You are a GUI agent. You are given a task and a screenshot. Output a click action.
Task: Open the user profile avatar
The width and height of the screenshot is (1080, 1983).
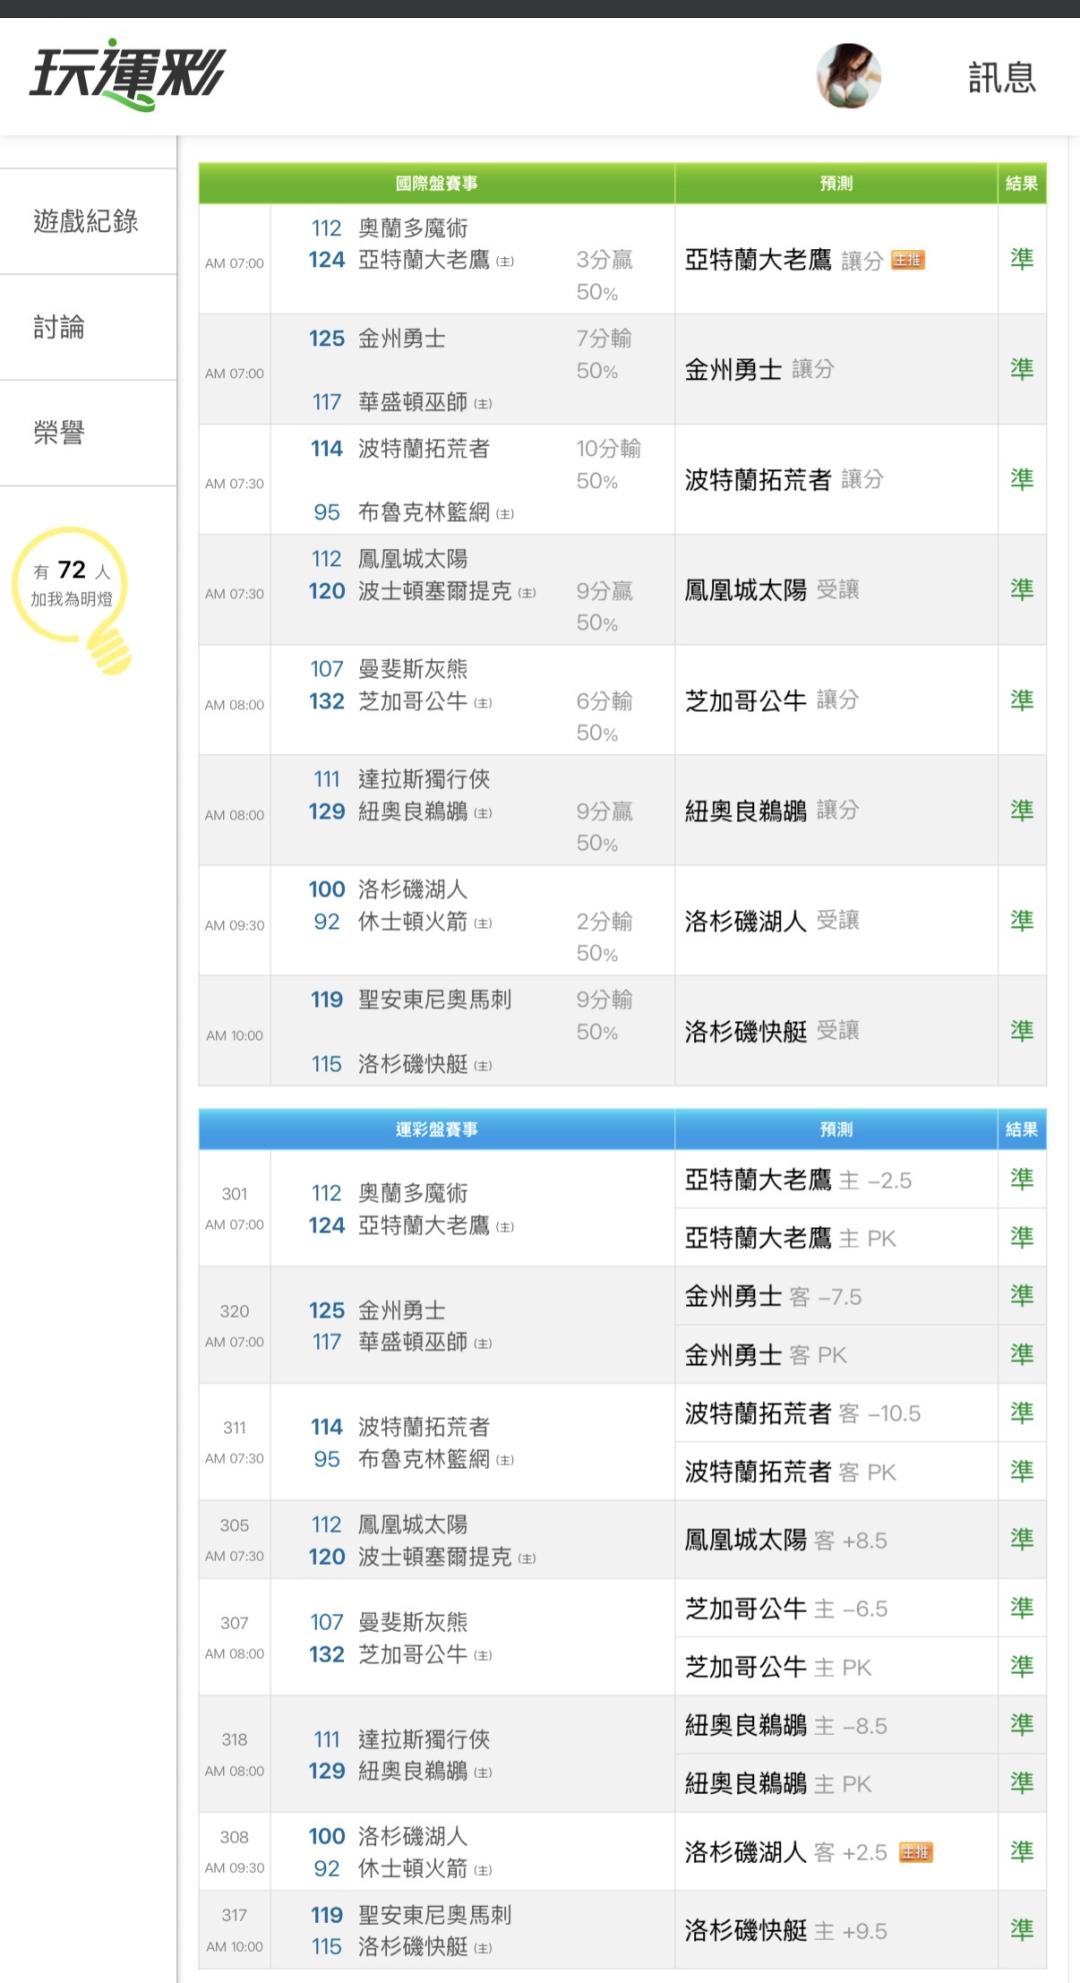(848, 76)
